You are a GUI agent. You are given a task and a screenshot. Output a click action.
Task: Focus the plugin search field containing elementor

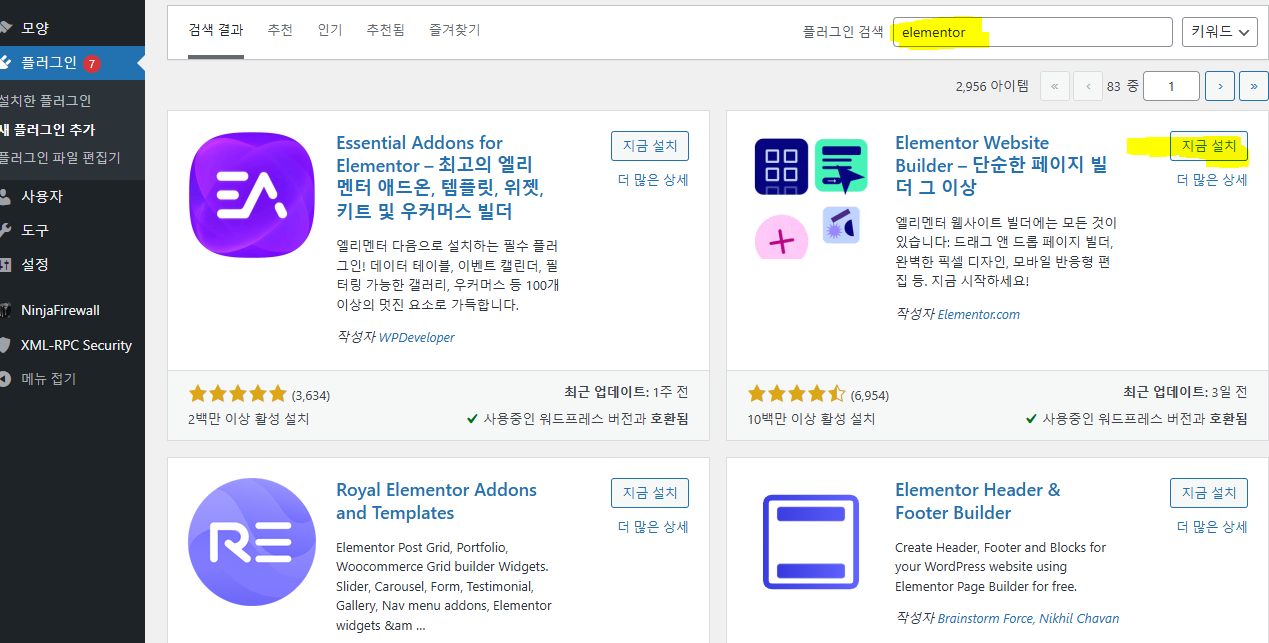pos(1032,32)
